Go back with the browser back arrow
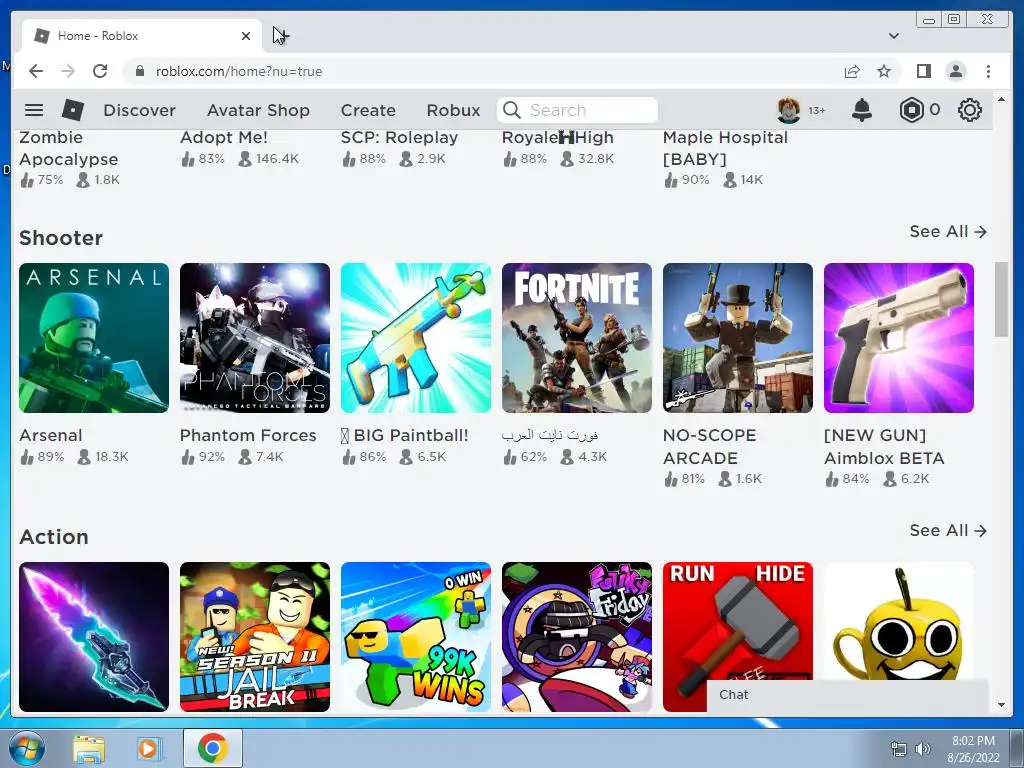1024x768 pixels. point(36,71)
